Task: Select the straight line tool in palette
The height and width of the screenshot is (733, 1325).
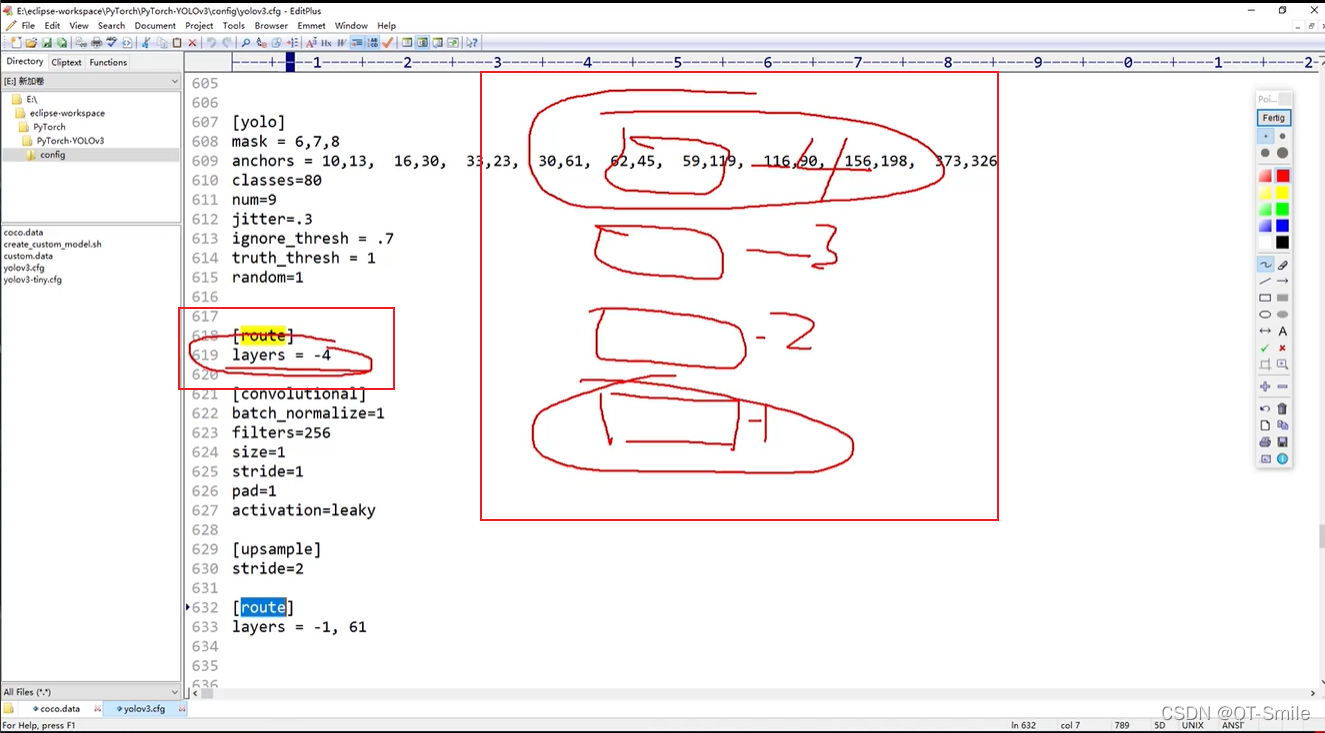Action: pos(1265,282)
